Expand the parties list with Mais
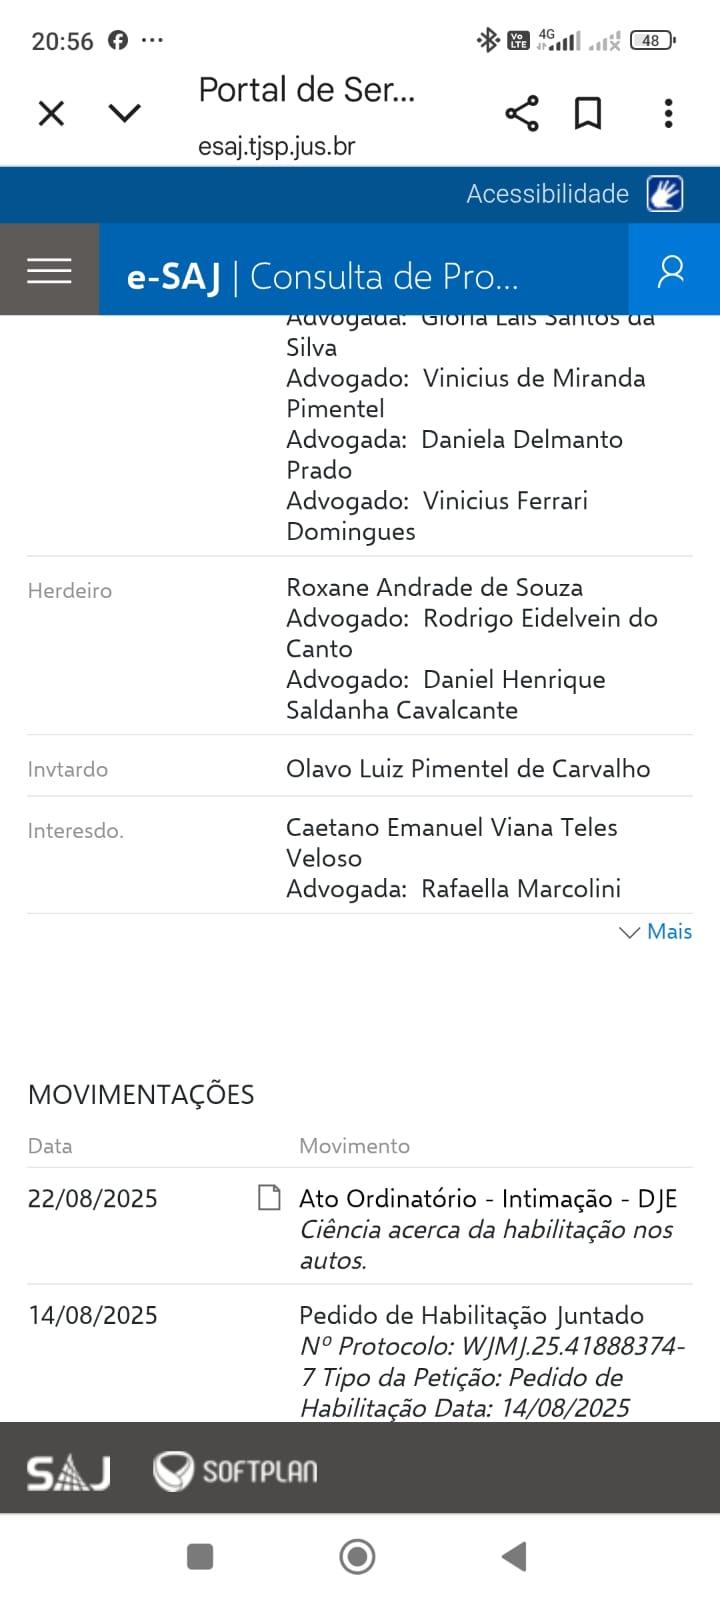 tap(657, 932)
